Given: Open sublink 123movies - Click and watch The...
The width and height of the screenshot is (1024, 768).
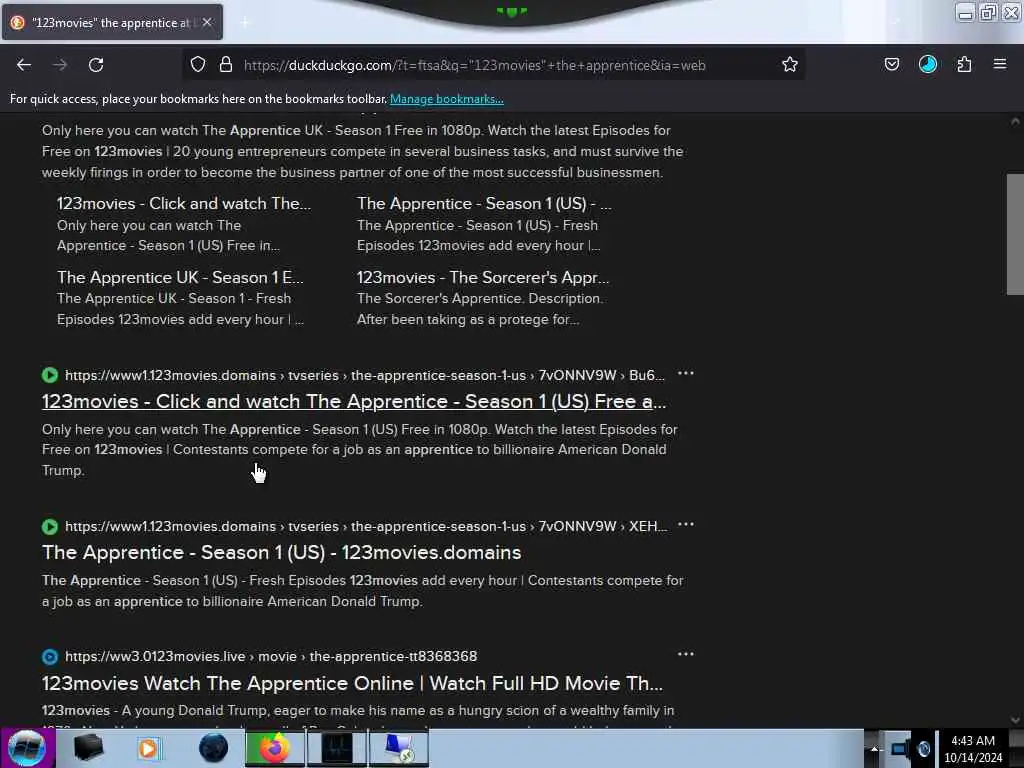Looking at the screenshot, I should click(x=184, y=204).
